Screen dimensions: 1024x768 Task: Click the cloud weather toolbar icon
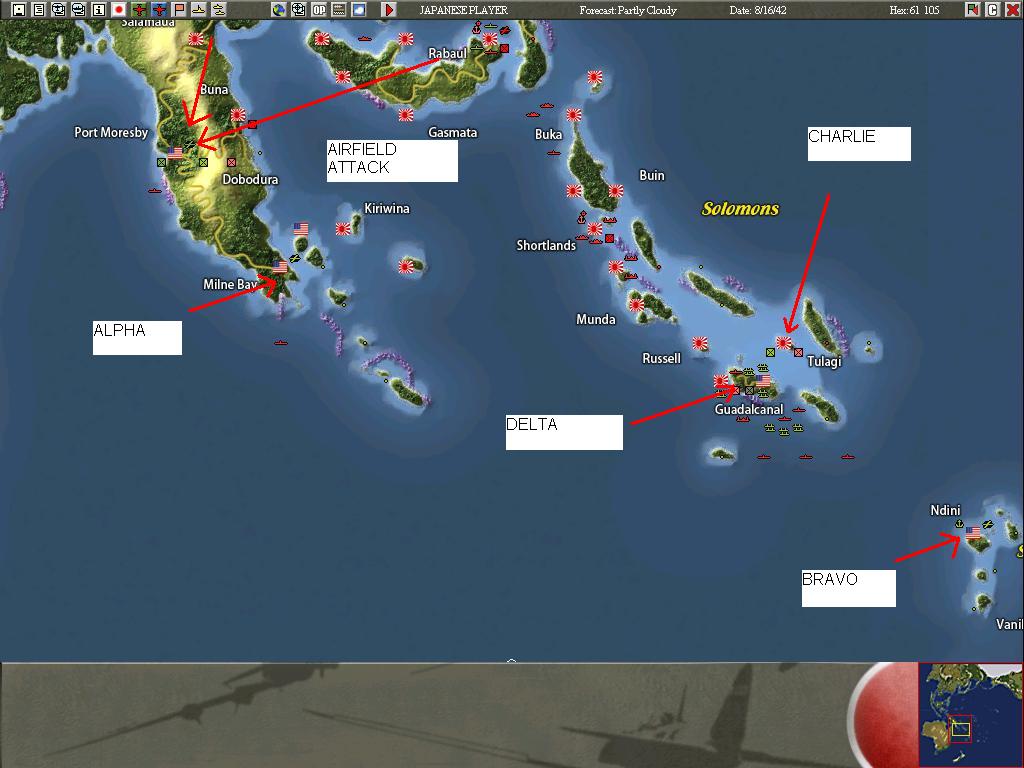tap(359, 10)
